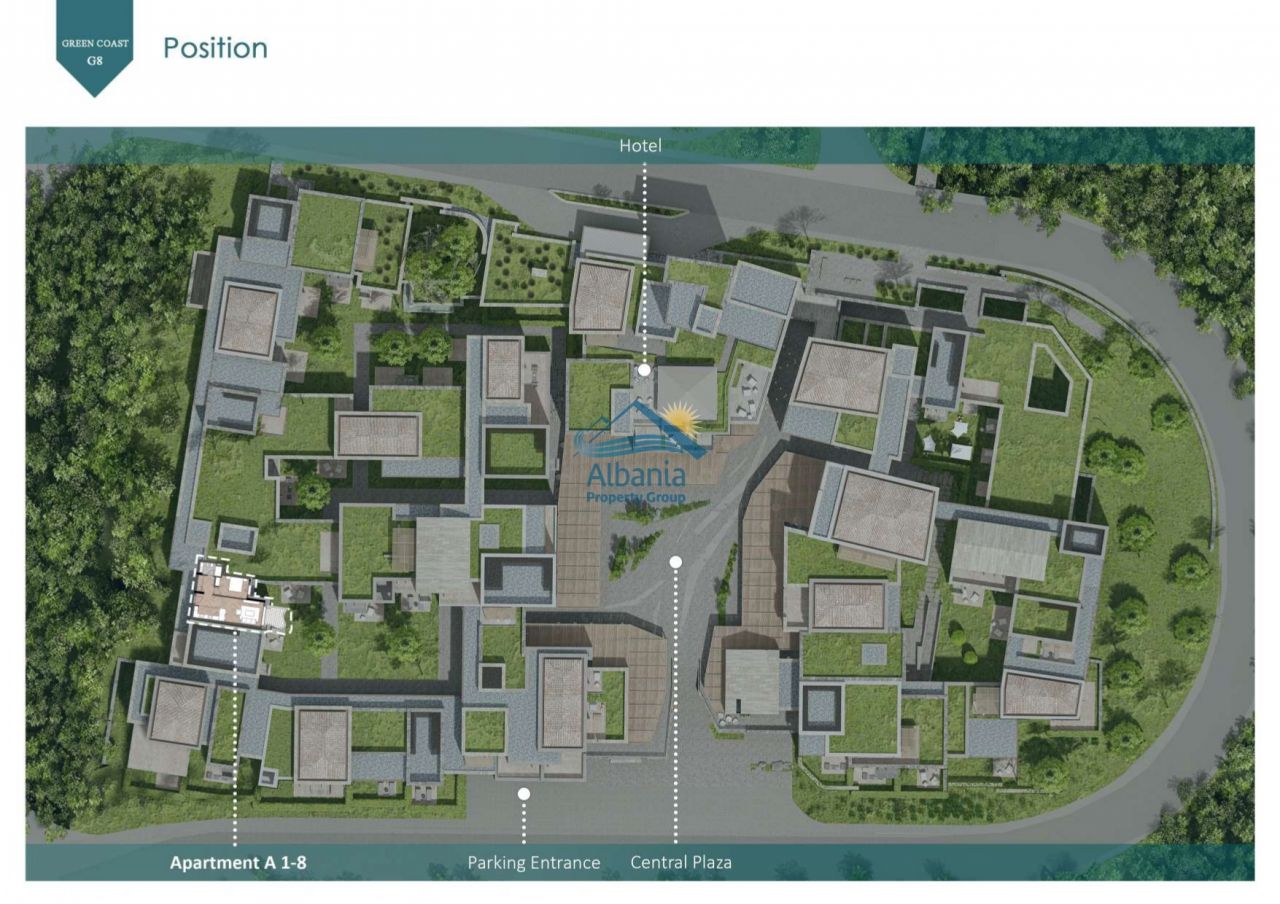The height and width of the screenshot is (904, 1280).
Task: Select the largest tiled-roof building right of plaza
Action: pyautogui.click(x=882, y=513)
